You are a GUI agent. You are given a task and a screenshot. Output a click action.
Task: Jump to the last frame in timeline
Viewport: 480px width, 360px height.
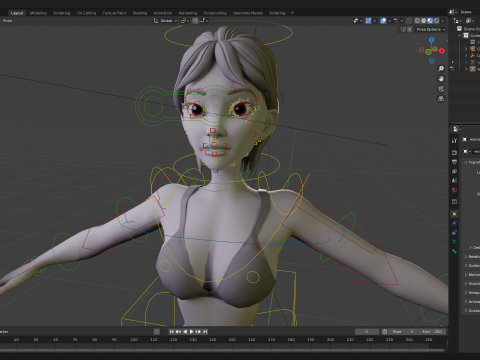pos(205,332)
